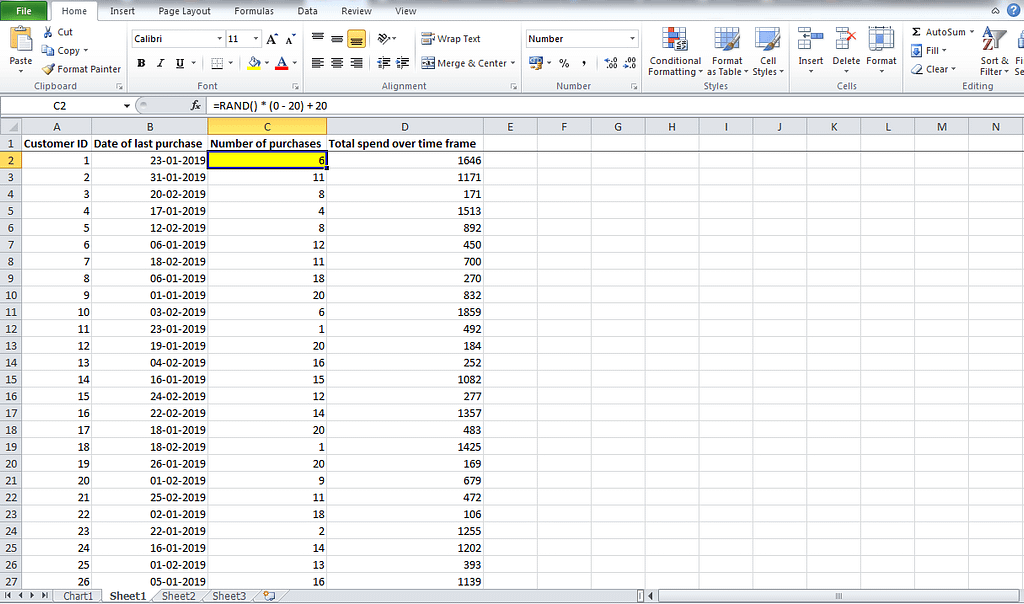Click the Format Painter brush icon
The height and width of the screenshot is (604, 1024).
click(49, 69)
